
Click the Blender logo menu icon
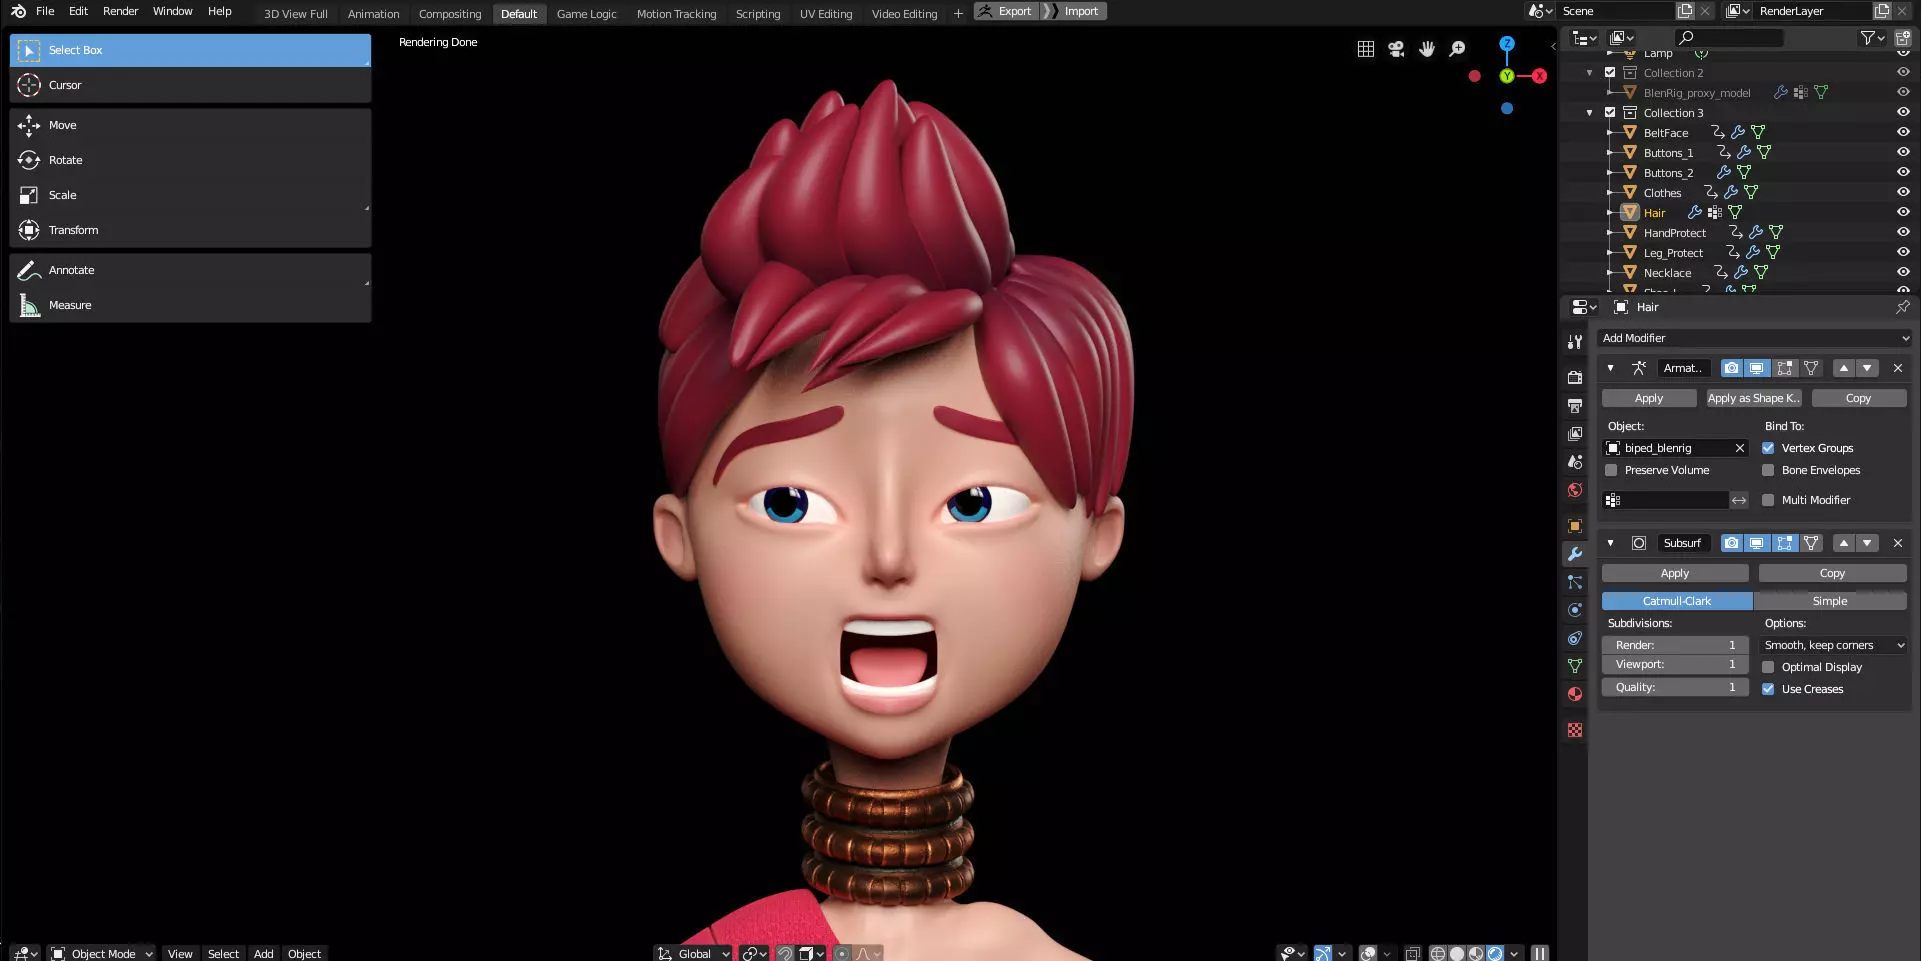coord(17,11)
